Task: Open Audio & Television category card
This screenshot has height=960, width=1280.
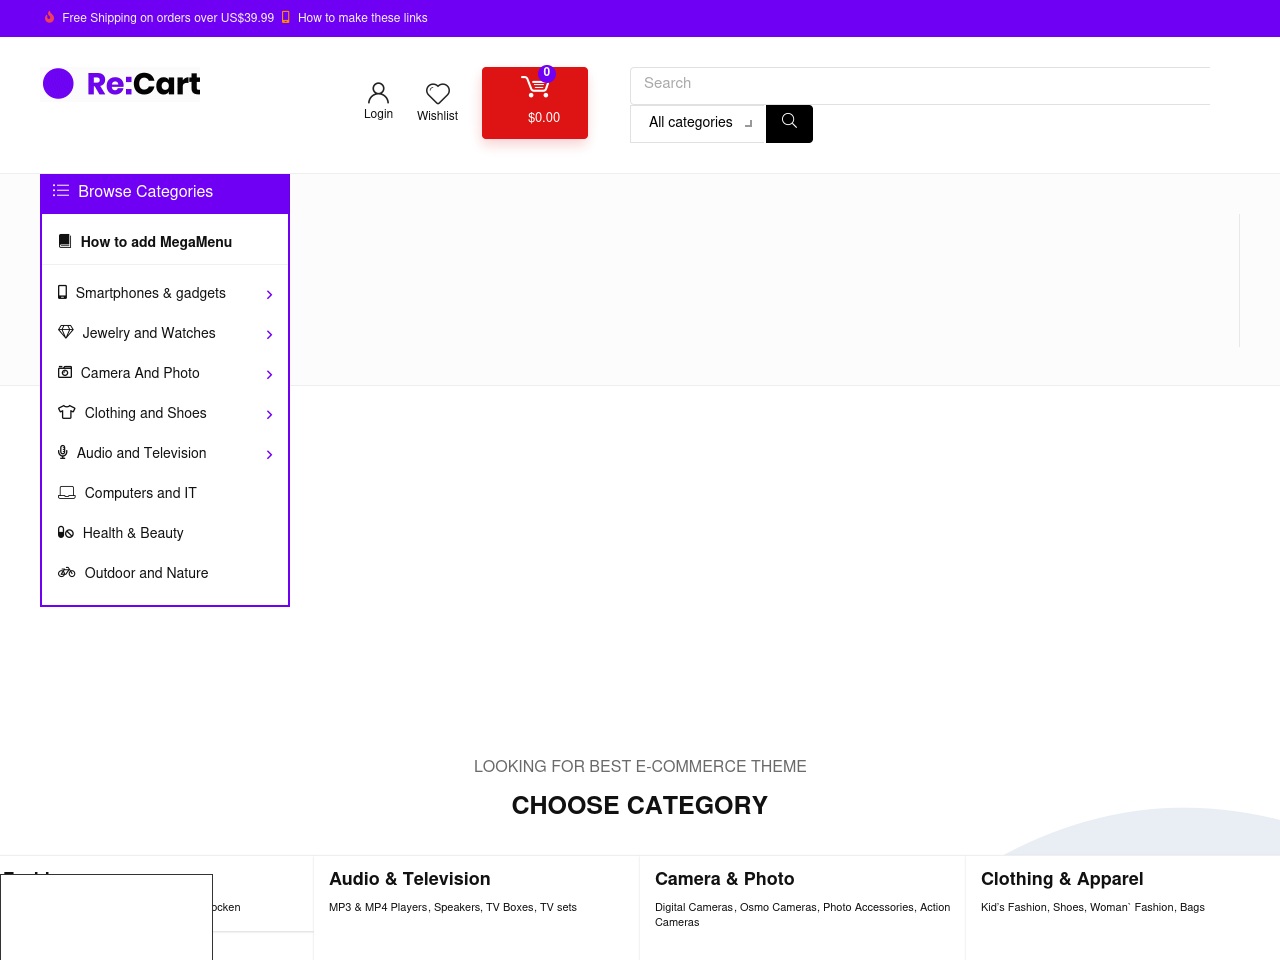Action: click(410, 879)
